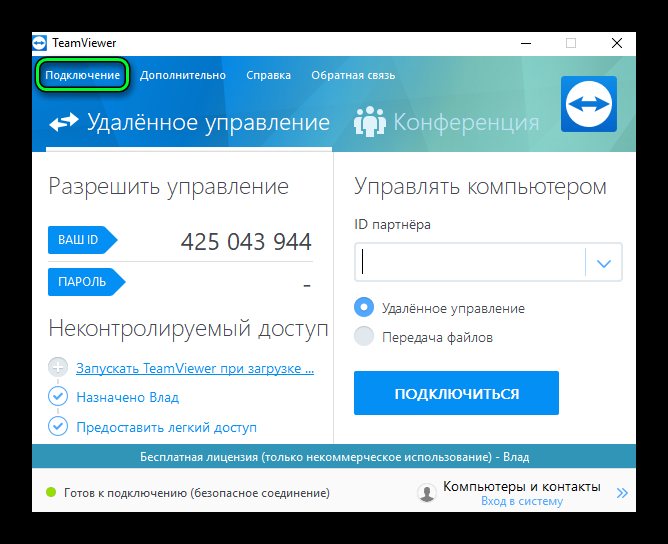The image size is (668, 544).
Task: Open the Подключение menu
Action: click(83, 75)
